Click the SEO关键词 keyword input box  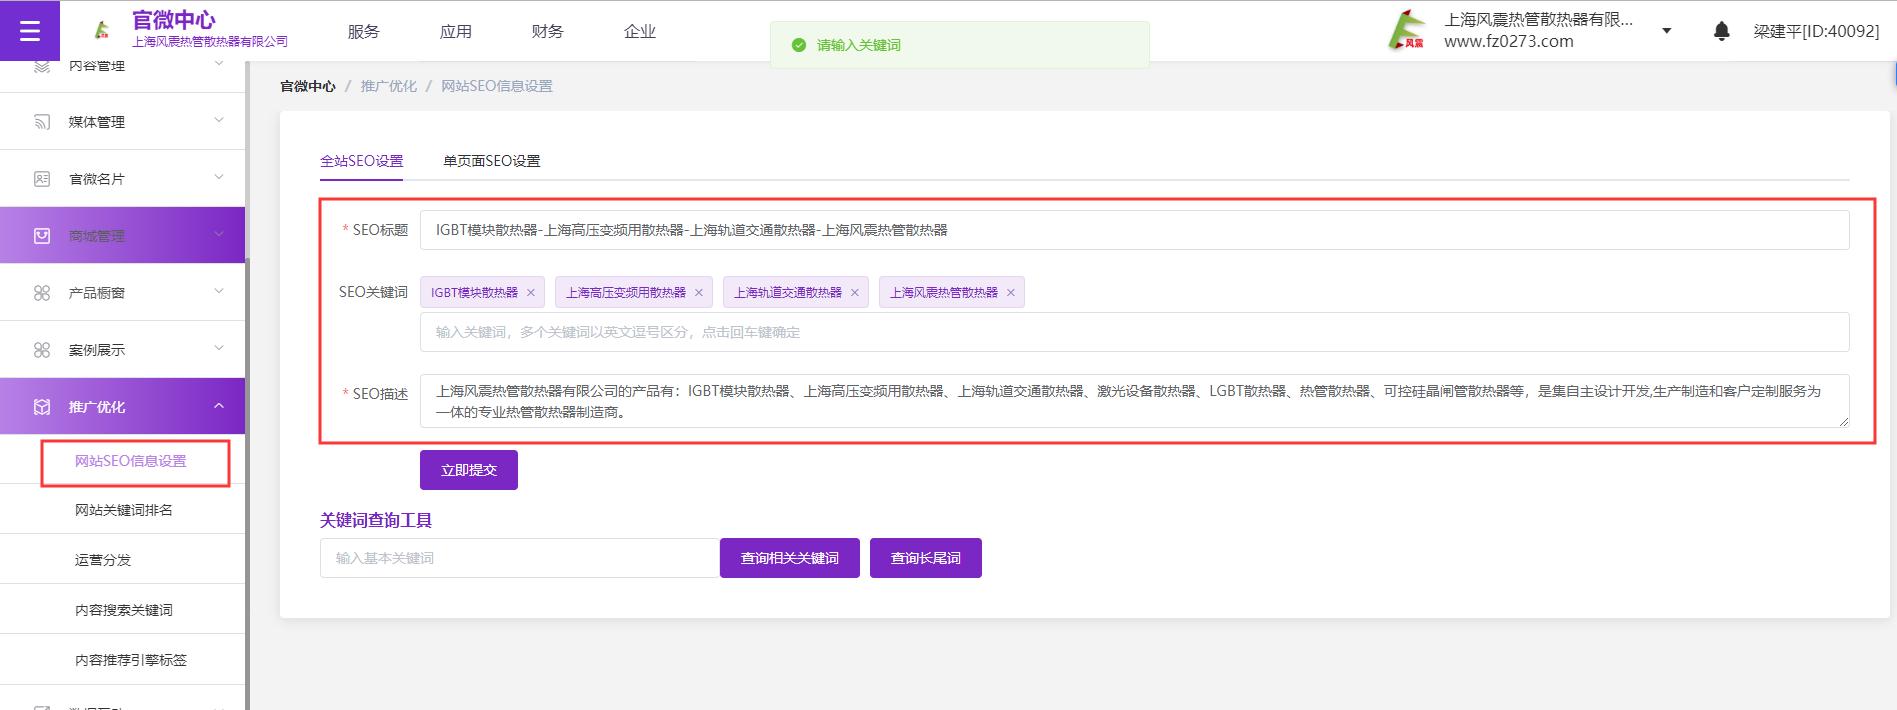(x=1135, y=332)
